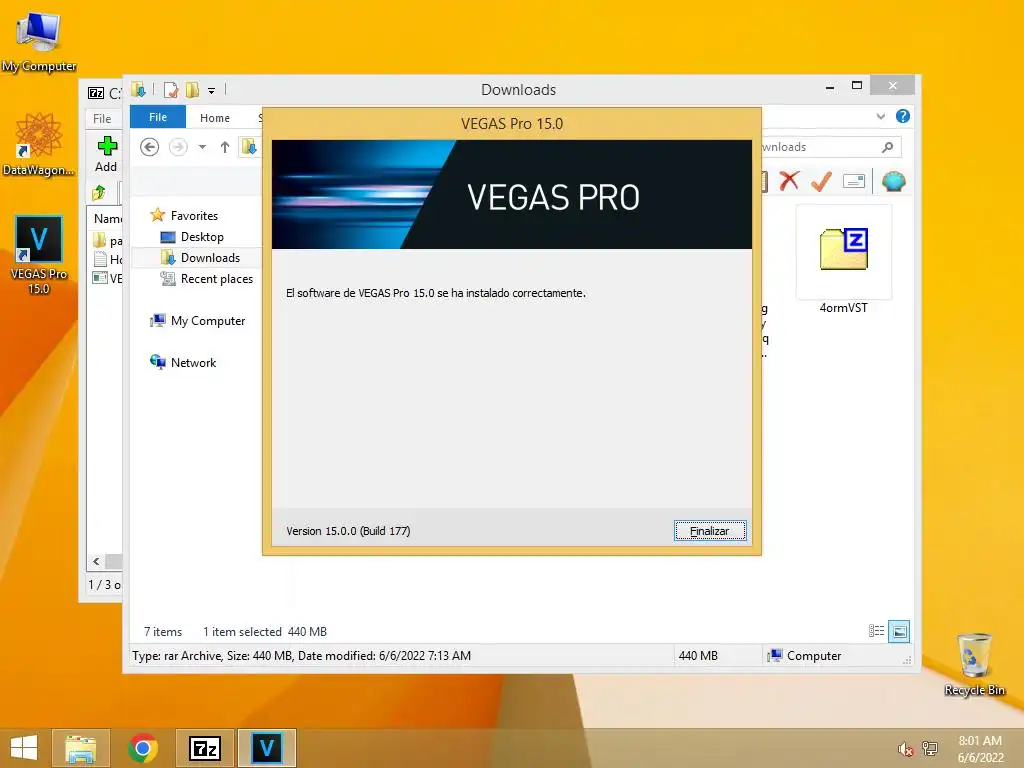Open the DataWagon desktop shortcut
The height and width of the screenshot is (768, 1024).
coord(39,144)
